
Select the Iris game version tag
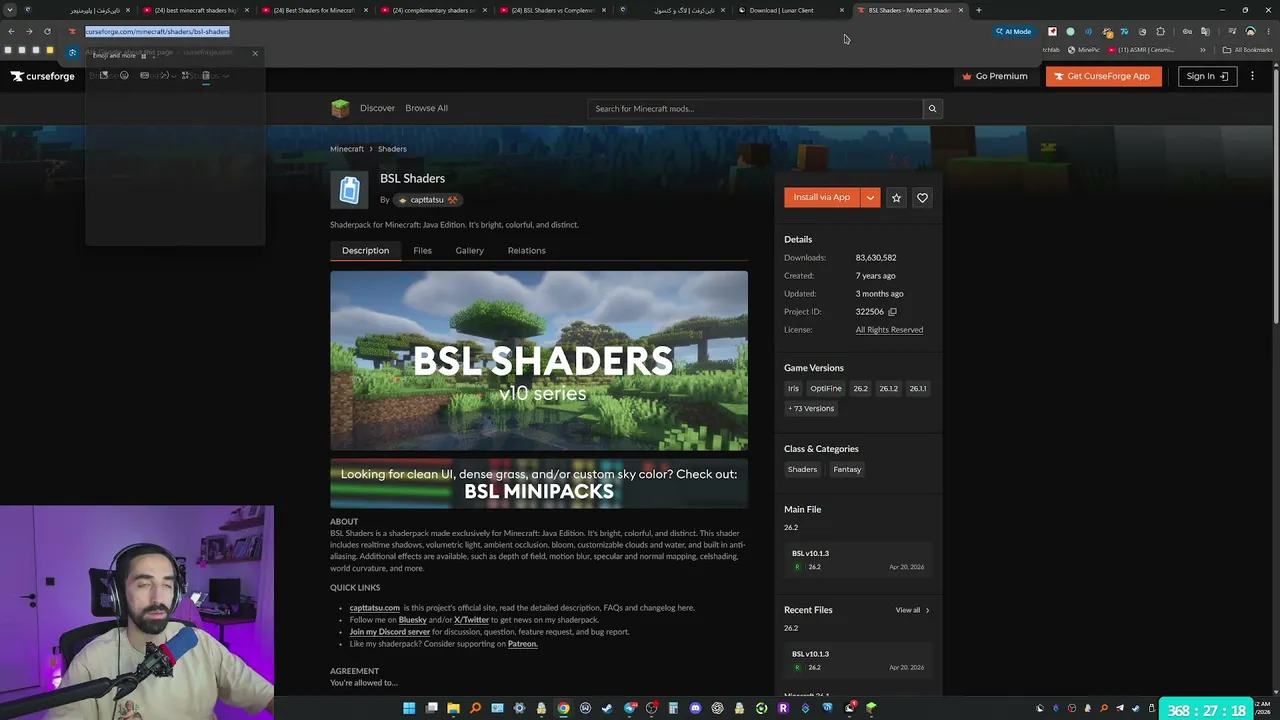point(793,388)
